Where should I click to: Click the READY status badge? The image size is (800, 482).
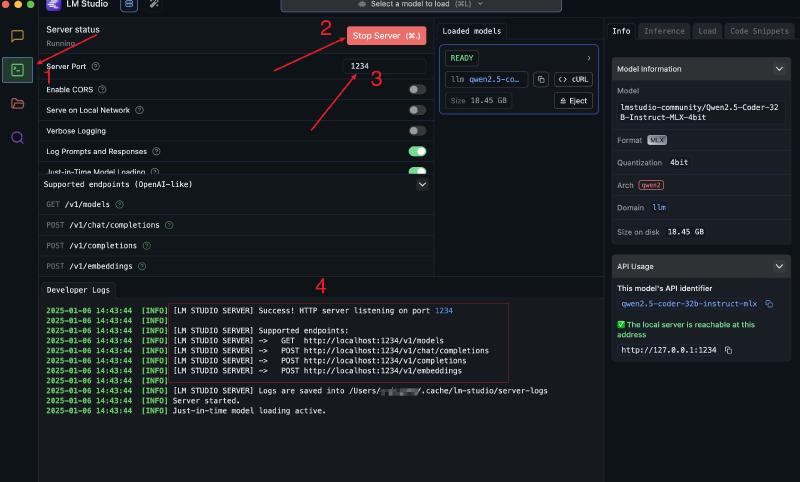tap(462, 58)
